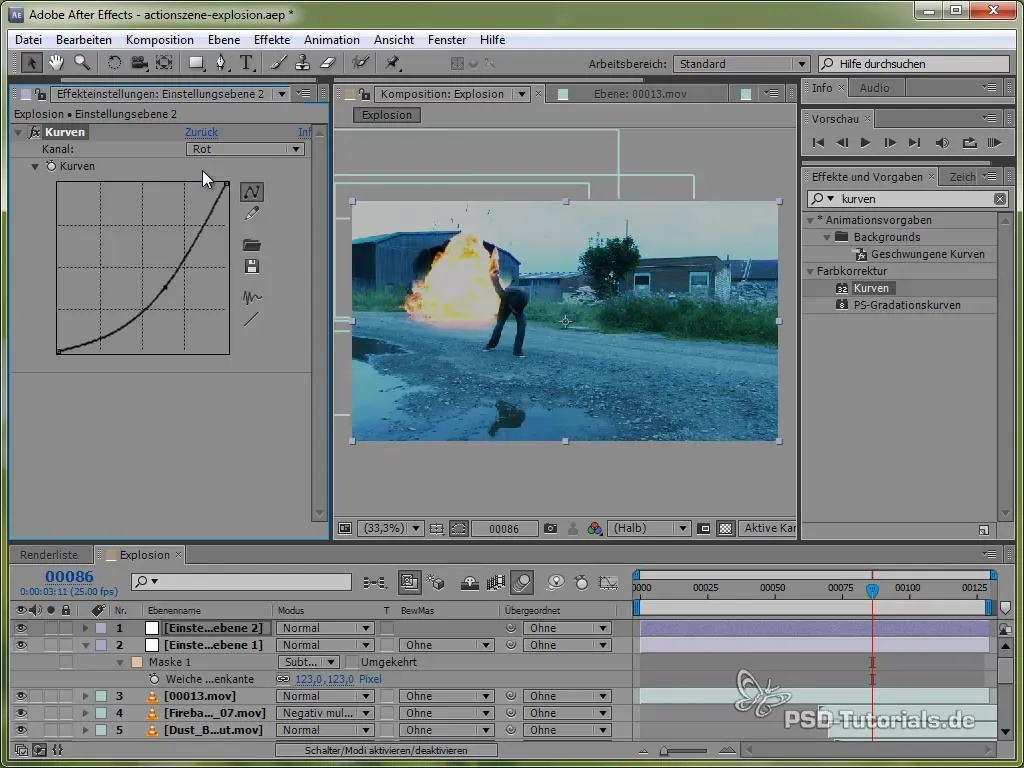Screen dimensions: 1024x768
Task: Select the Pen tool
Action: pos(222,63)
